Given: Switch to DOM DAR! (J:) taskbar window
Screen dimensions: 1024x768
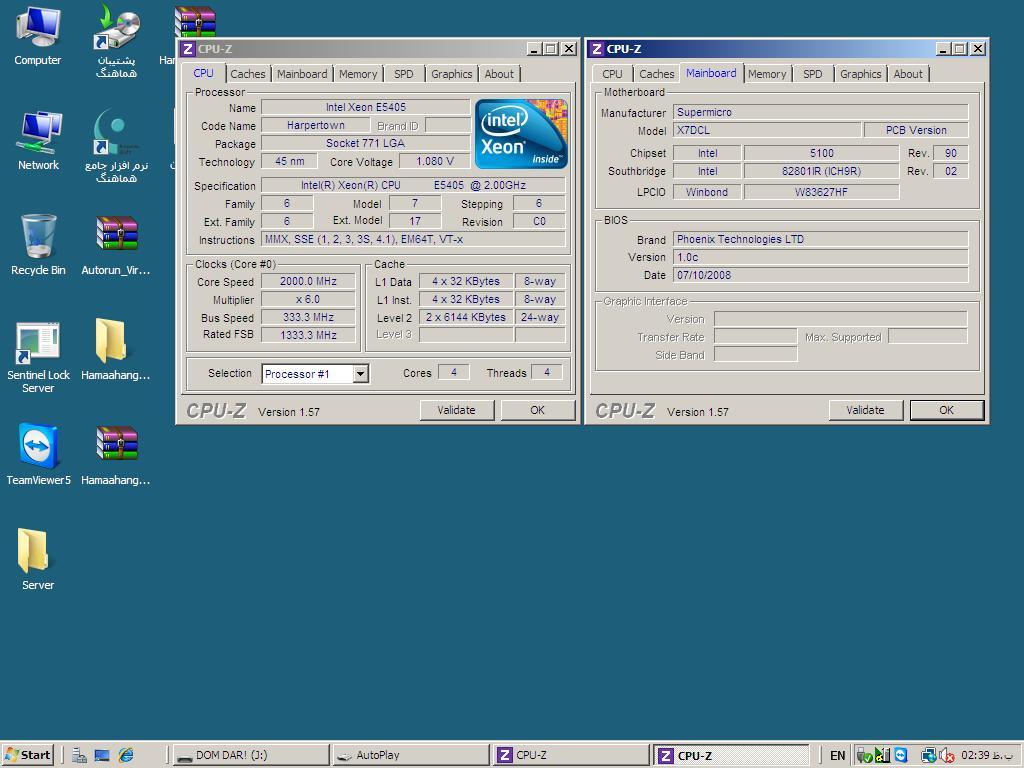Looking at the screenshot, I should point(251,755).
